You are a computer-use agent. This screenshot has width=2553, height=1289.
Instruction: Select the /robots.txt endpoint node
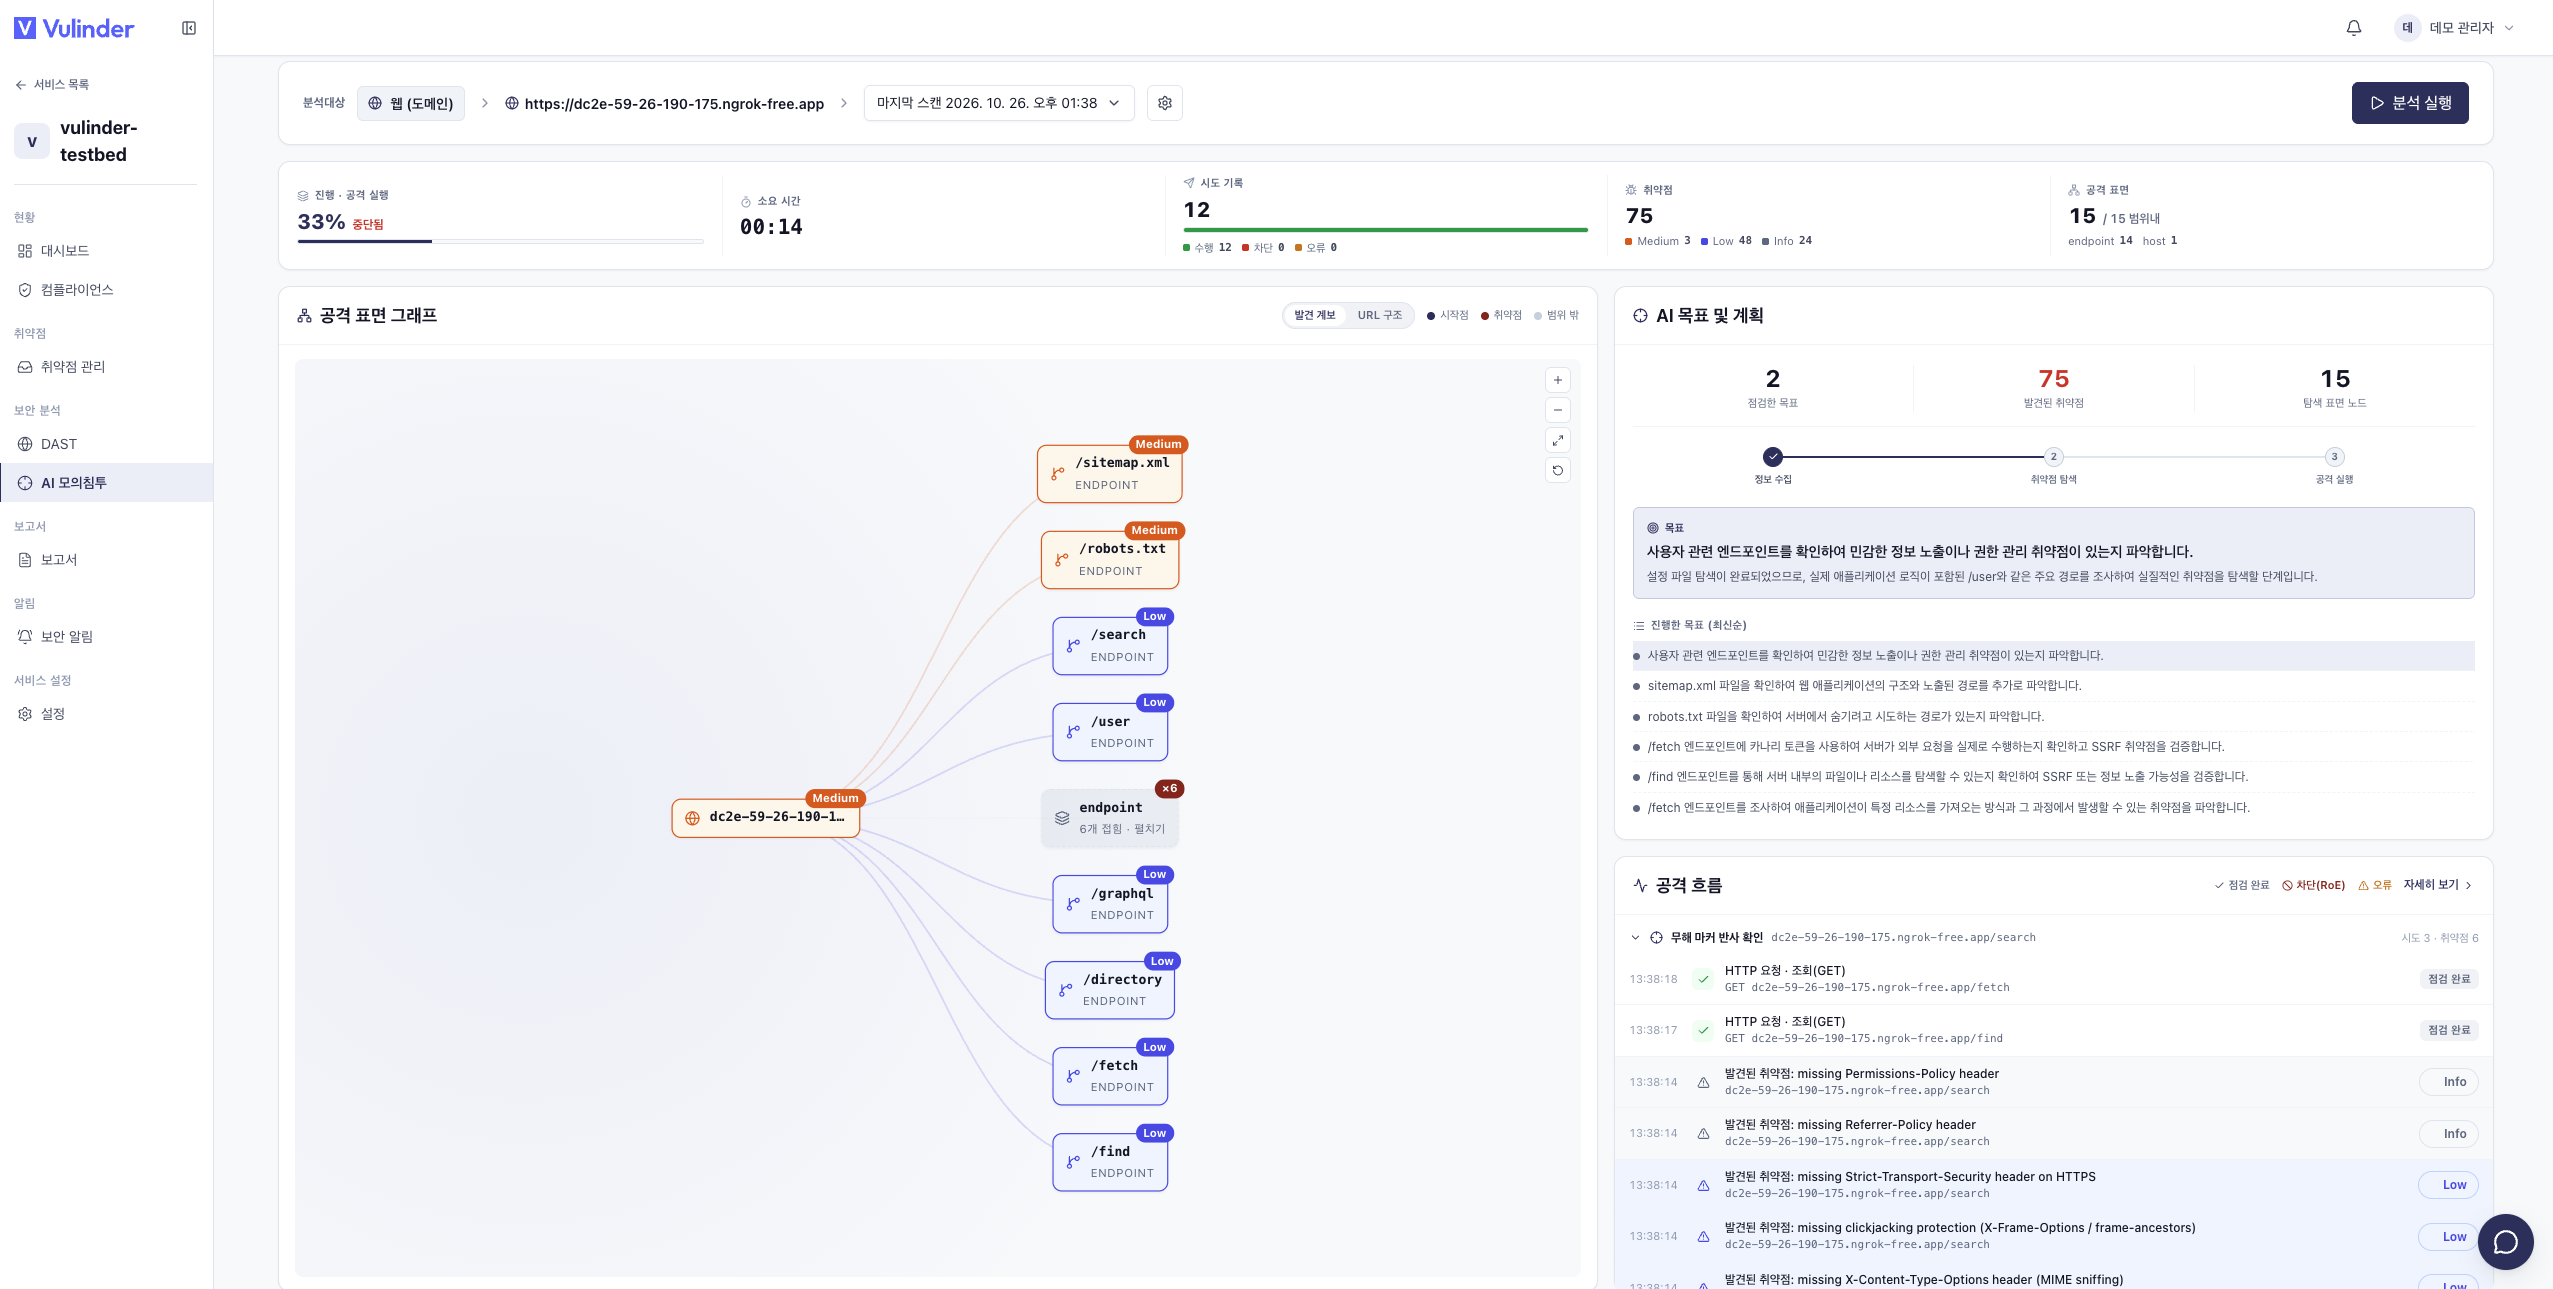click(1110, 559)
